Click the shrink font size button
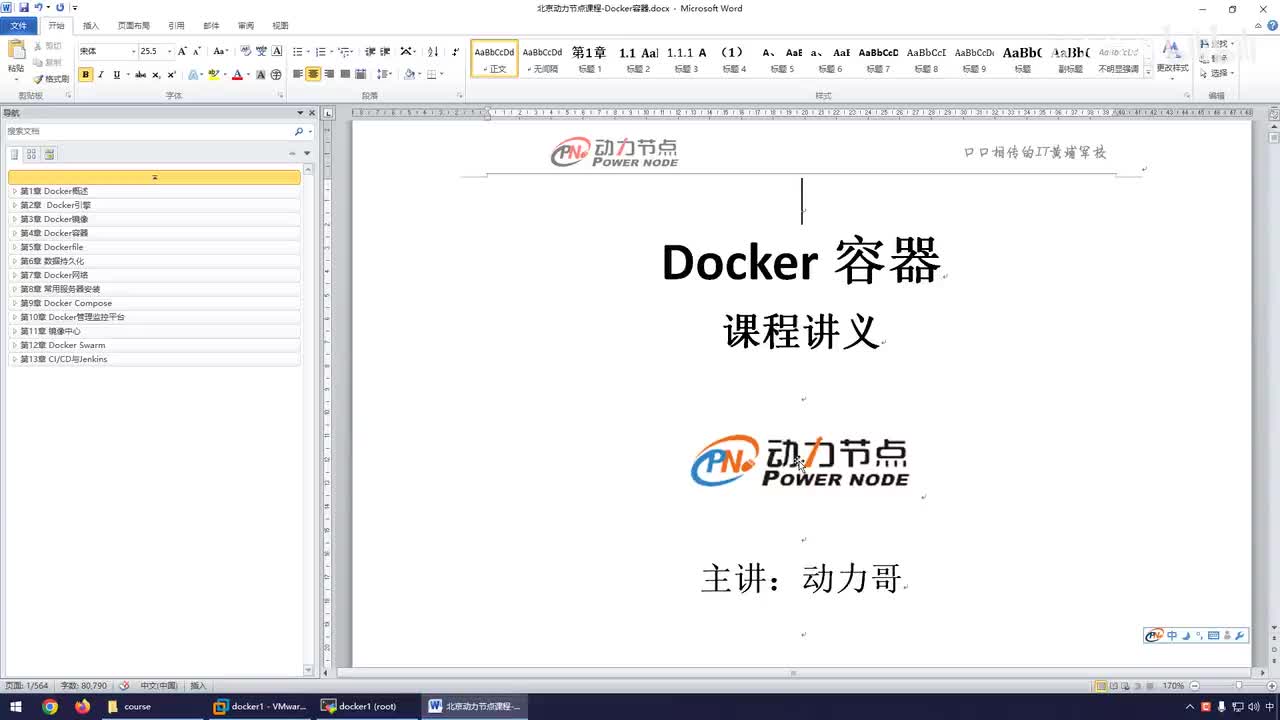 click(x=196, y=51)
